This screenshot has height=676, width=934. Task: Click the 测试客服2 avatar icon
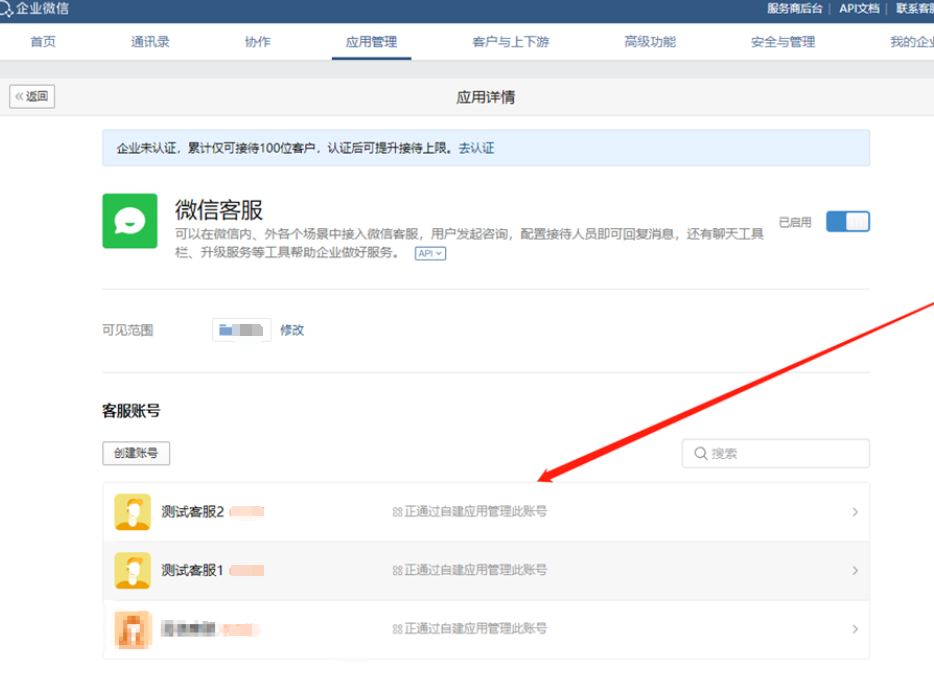coord(132,512)
